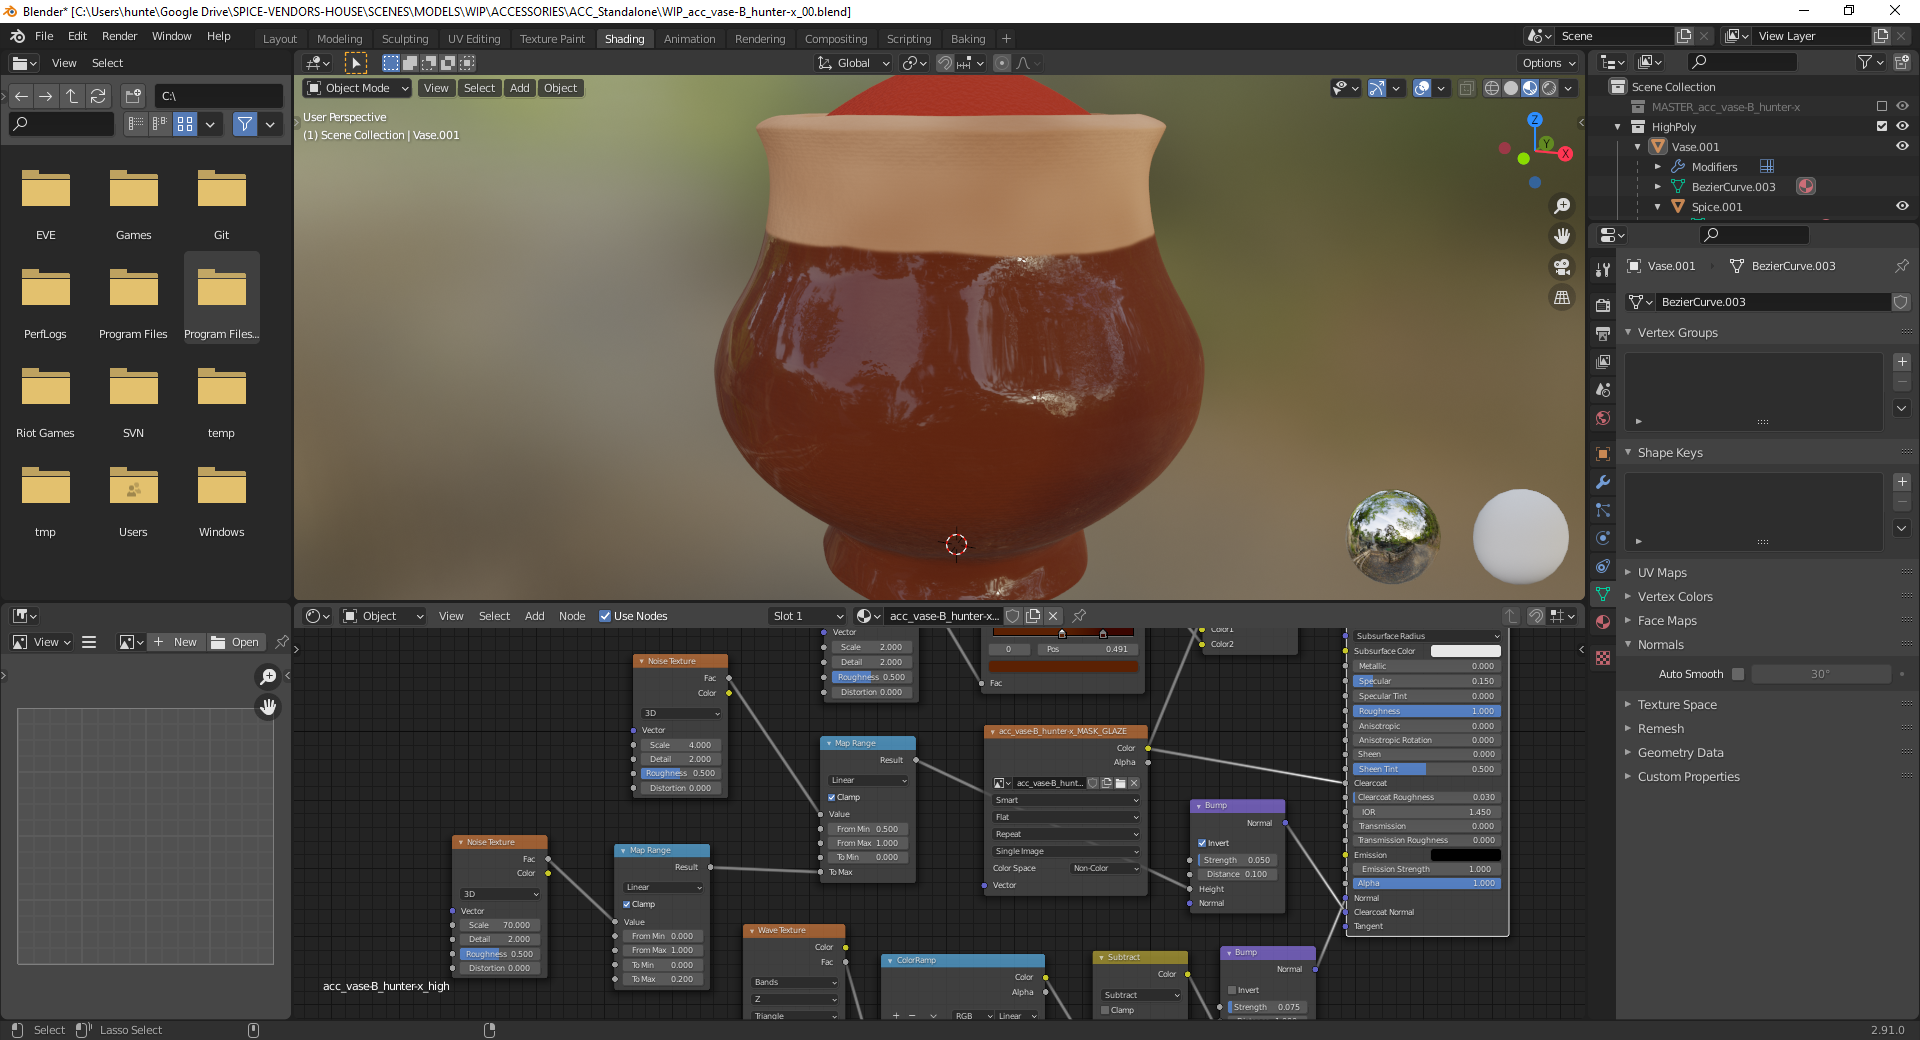Click the black Emission color swatch

click(x=1465, y=855)
